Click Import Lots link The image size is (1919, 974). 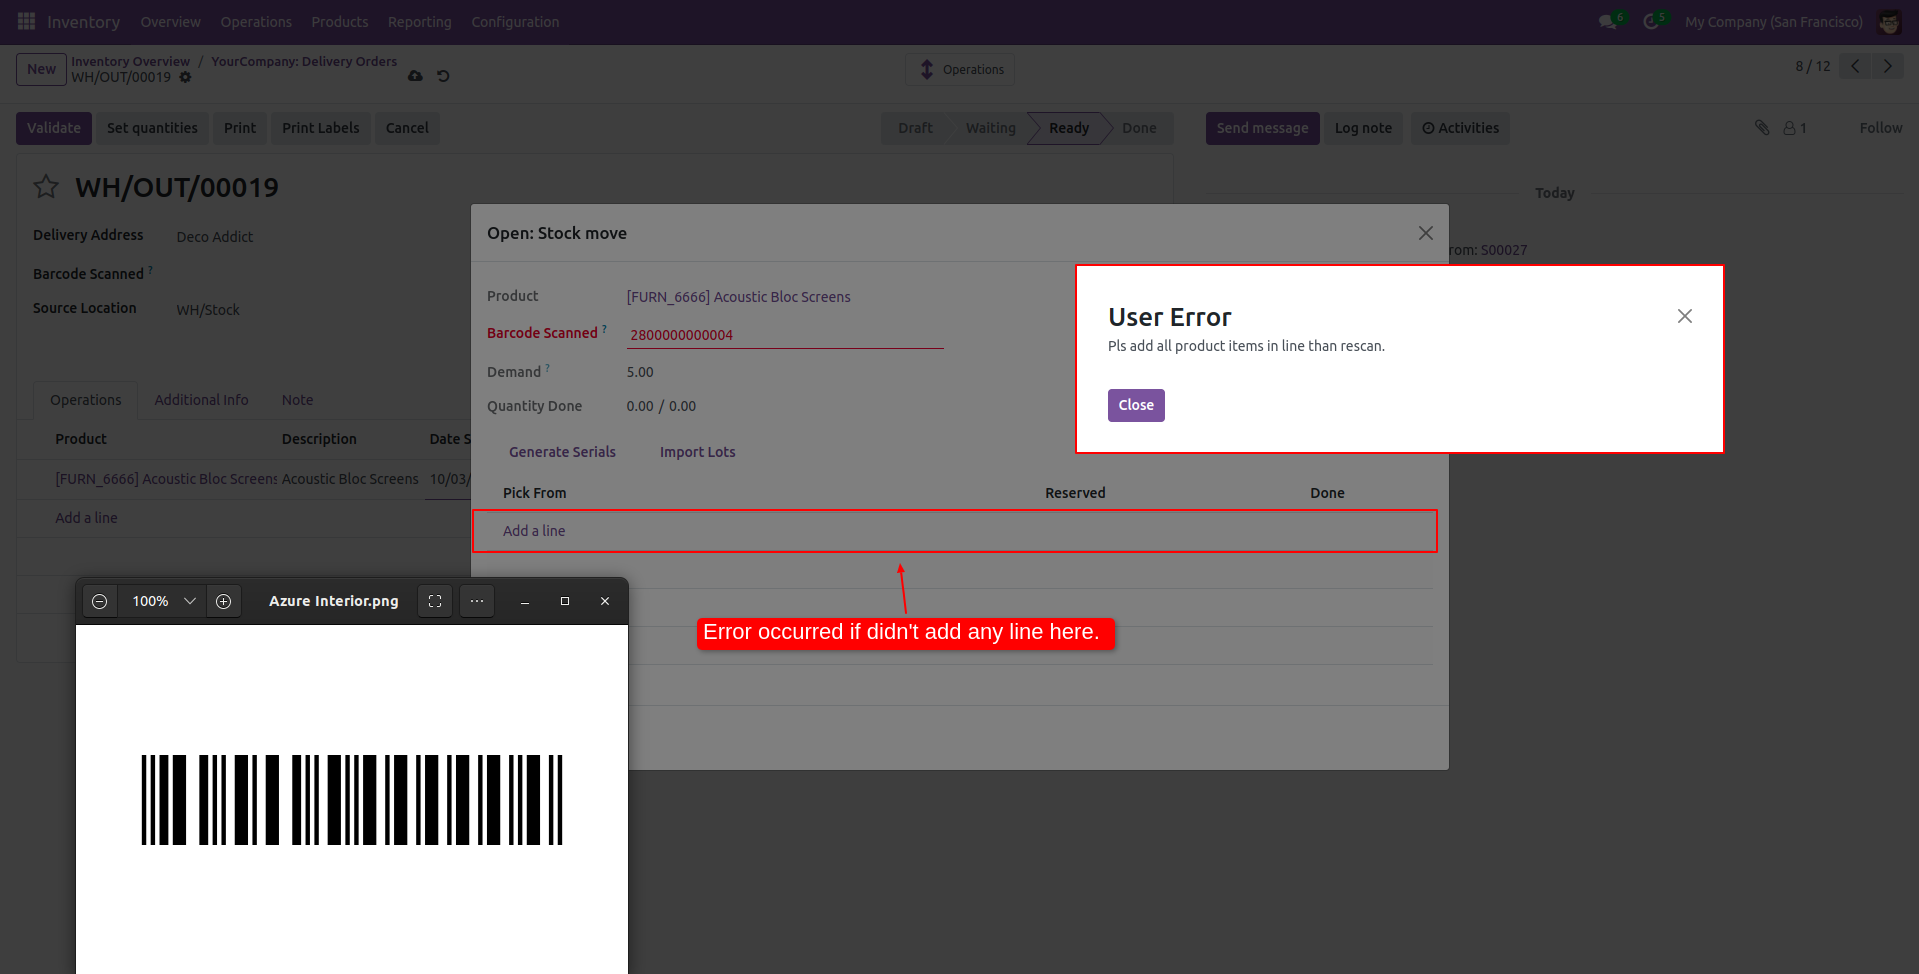(x=697, y=452)
